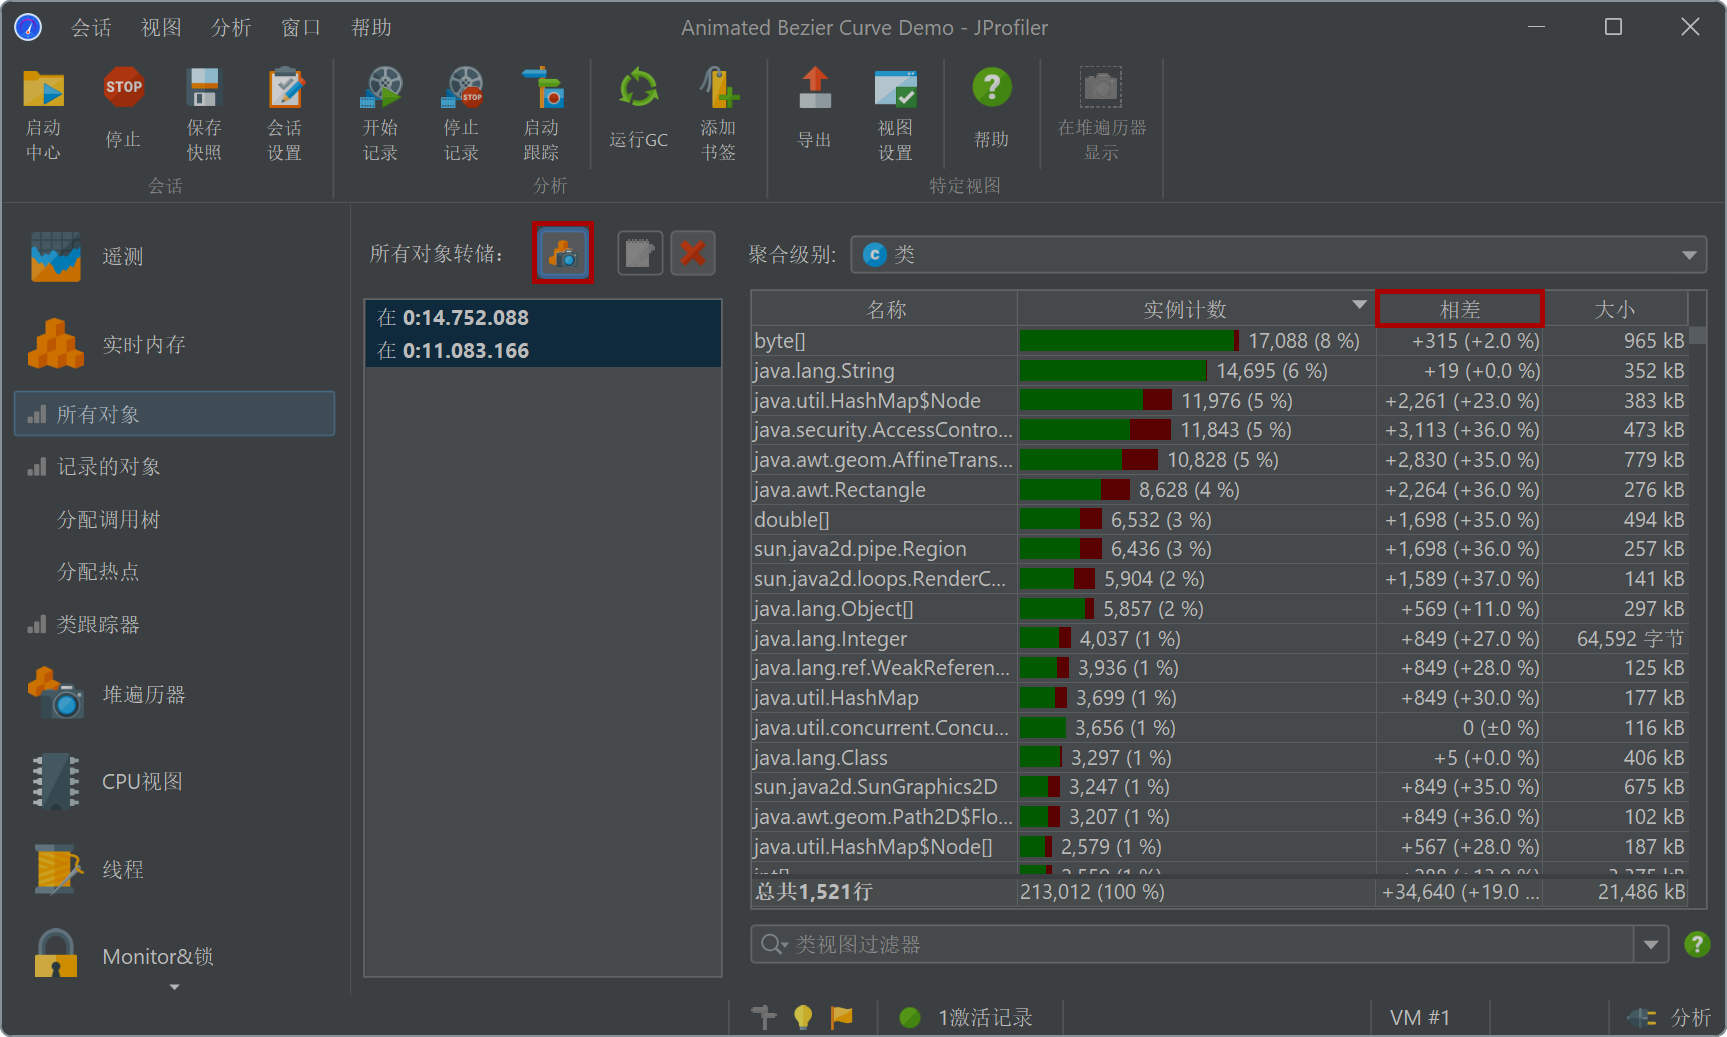
Task: Click the class view filter (类视图过滤器) field
Action: (x=1192, y=944)
